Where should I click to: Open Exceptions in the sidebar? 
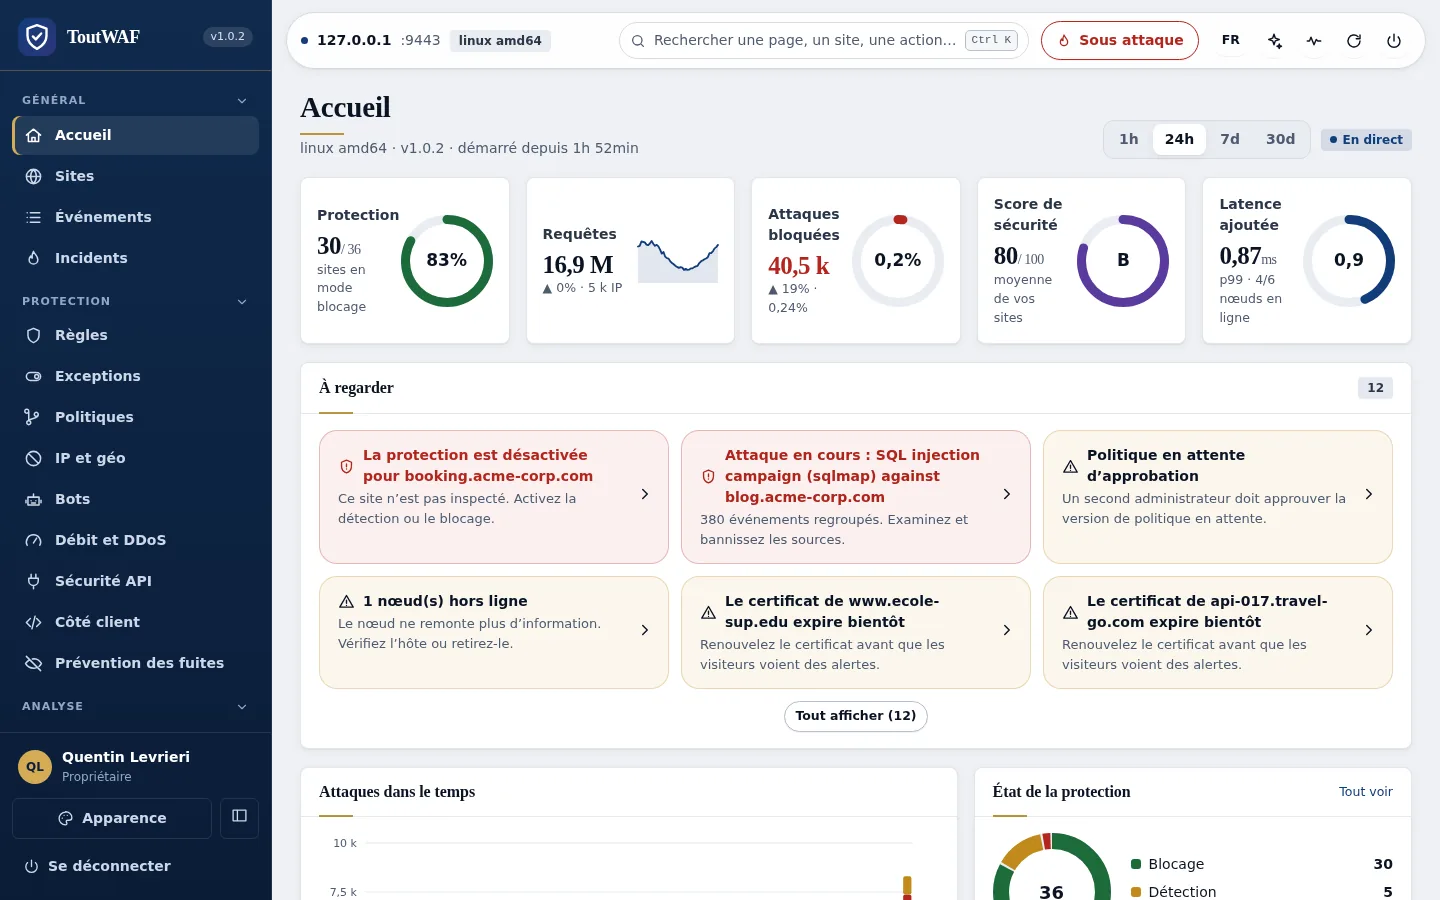coord(135,376)
